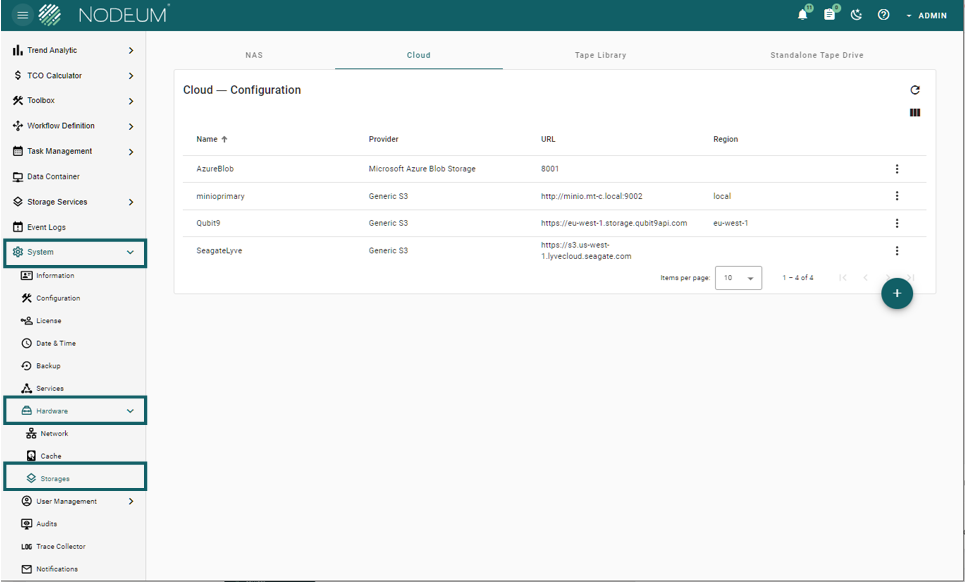
Task: Open Cache under Hardware
Action: (50, 456)
